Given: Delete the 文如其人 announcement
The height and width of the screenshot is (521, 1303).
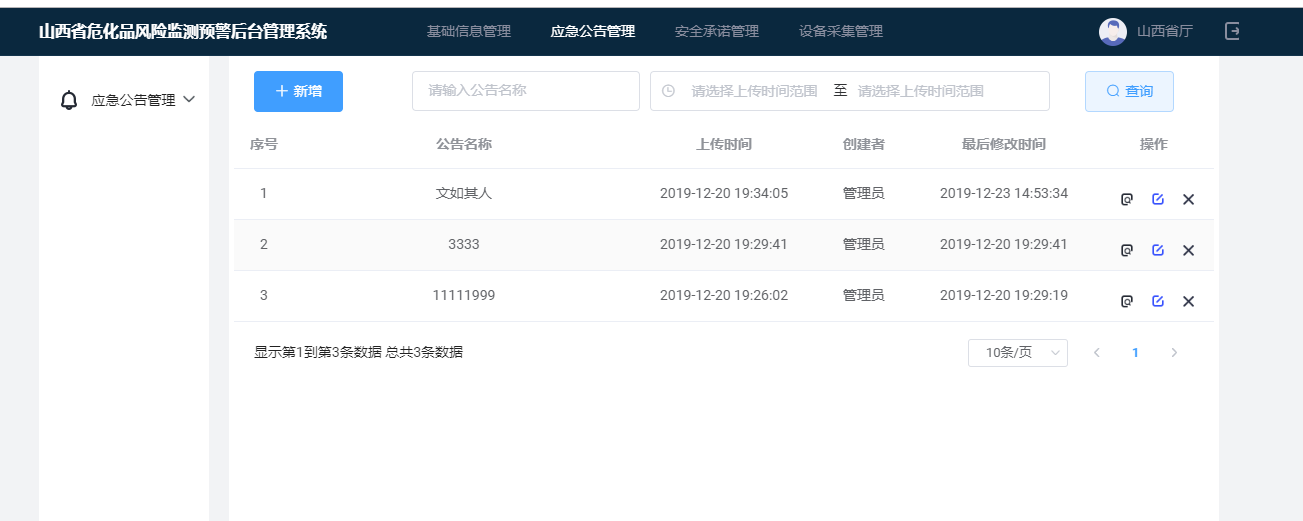Looking at the screenshot, I should pos(1188,199).
